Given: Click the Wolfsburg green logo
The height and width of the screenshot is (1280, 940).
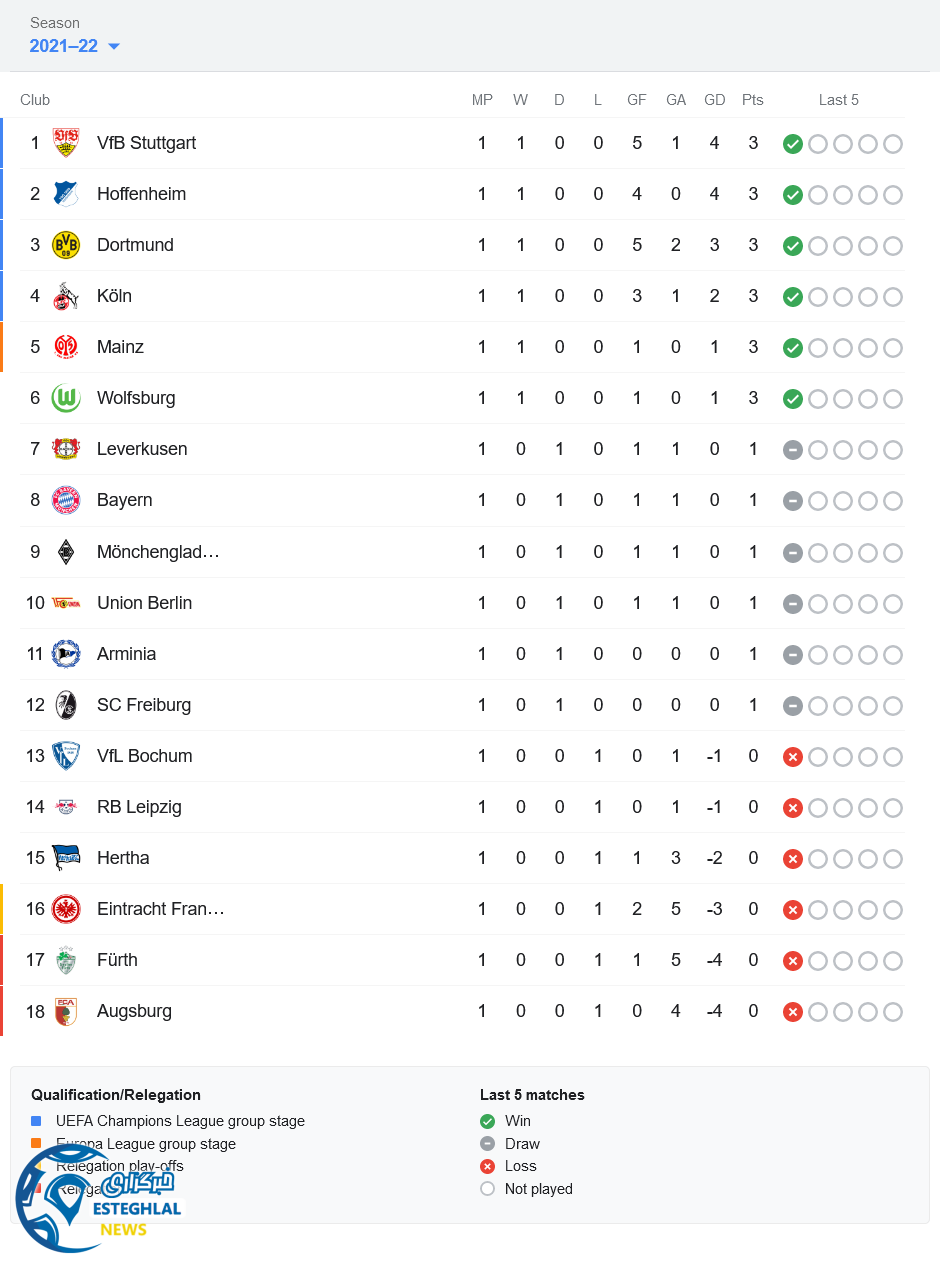Looking at the screenshot, I should pos(66,398).
